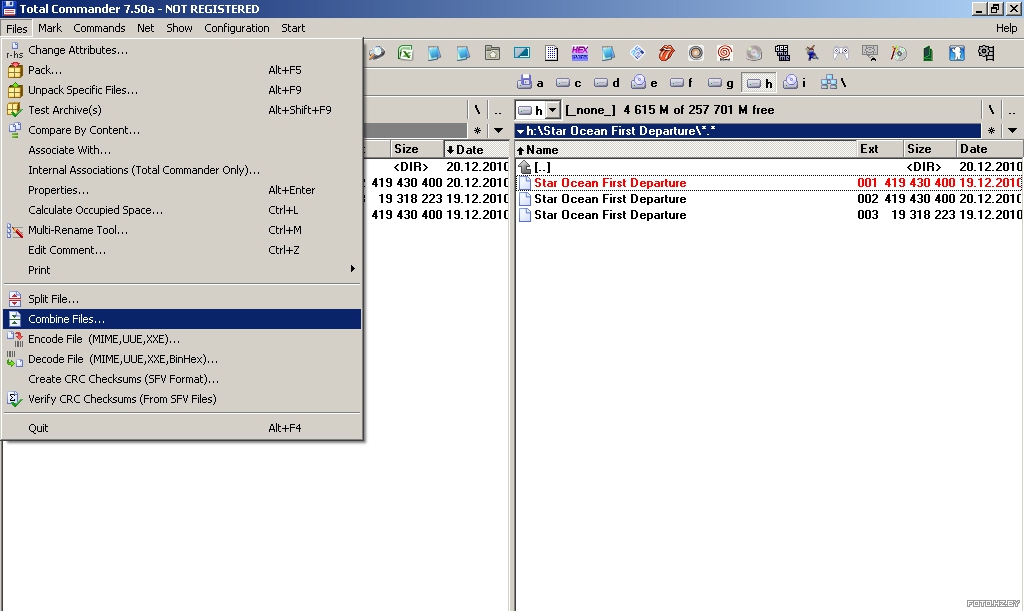
Task: Expand the Print submenu arrow
Action: [353, 269]
